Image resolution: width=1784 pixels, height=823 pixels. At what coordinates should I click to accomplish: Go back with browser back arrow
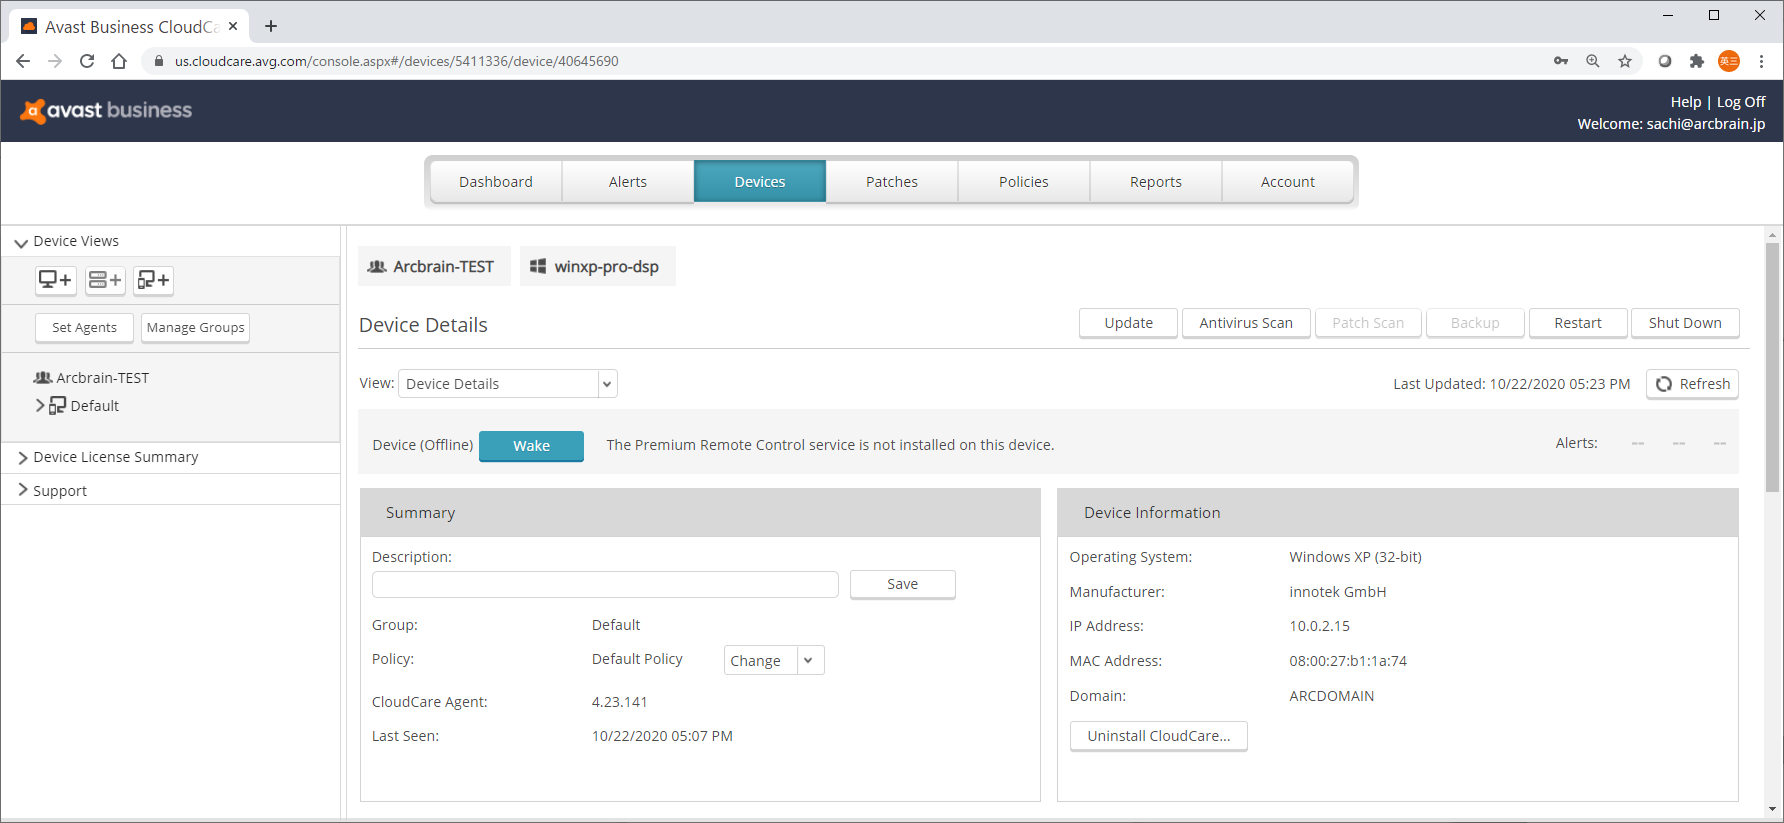tap(23, 61)
